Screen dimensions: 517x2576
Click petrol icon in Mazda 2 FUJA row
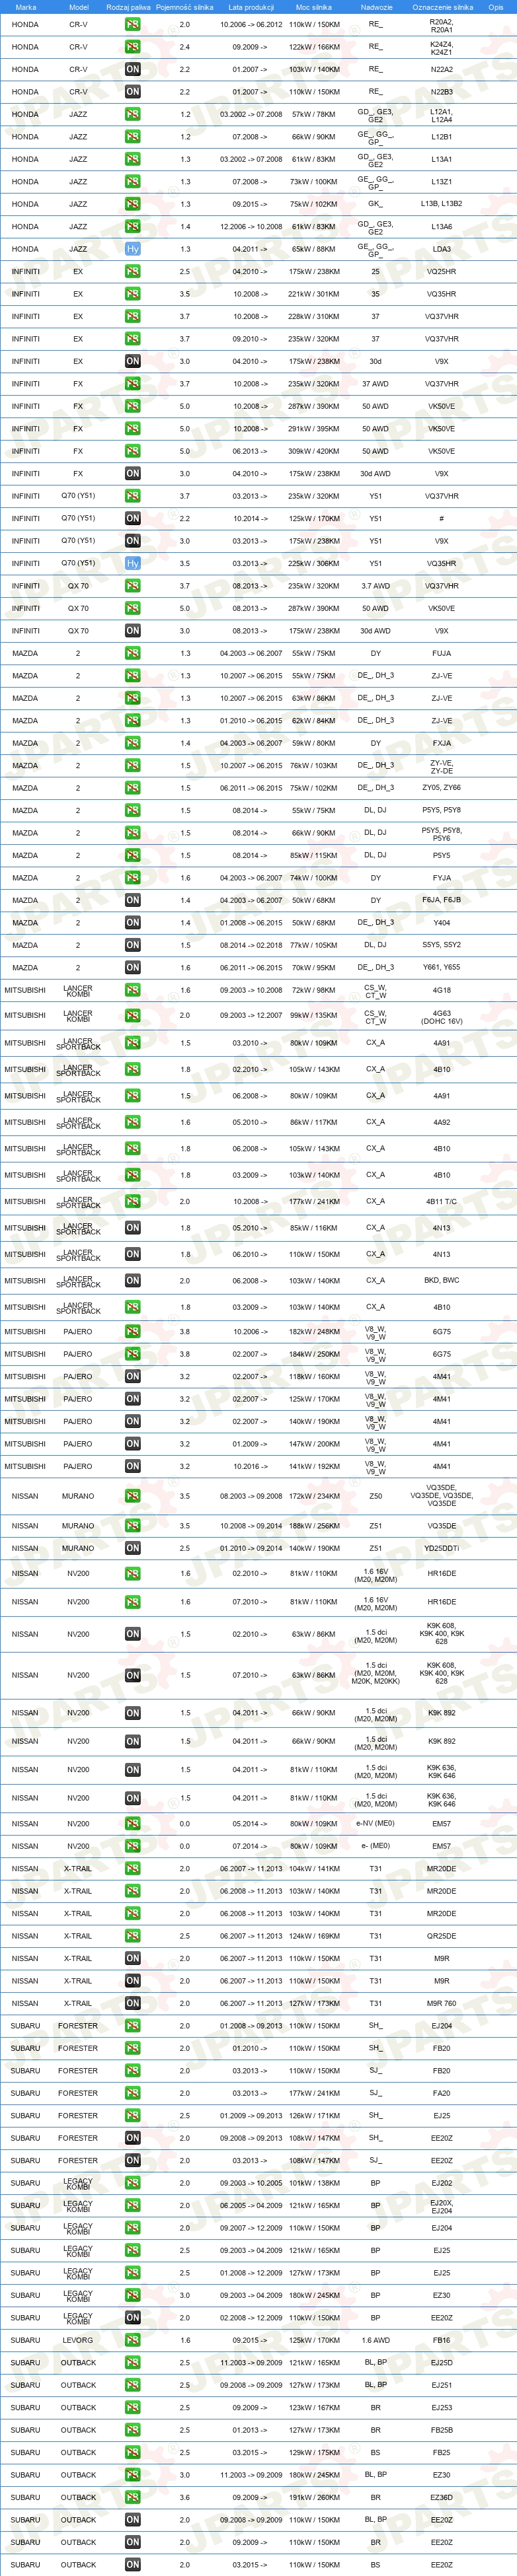tap(132, 653)
